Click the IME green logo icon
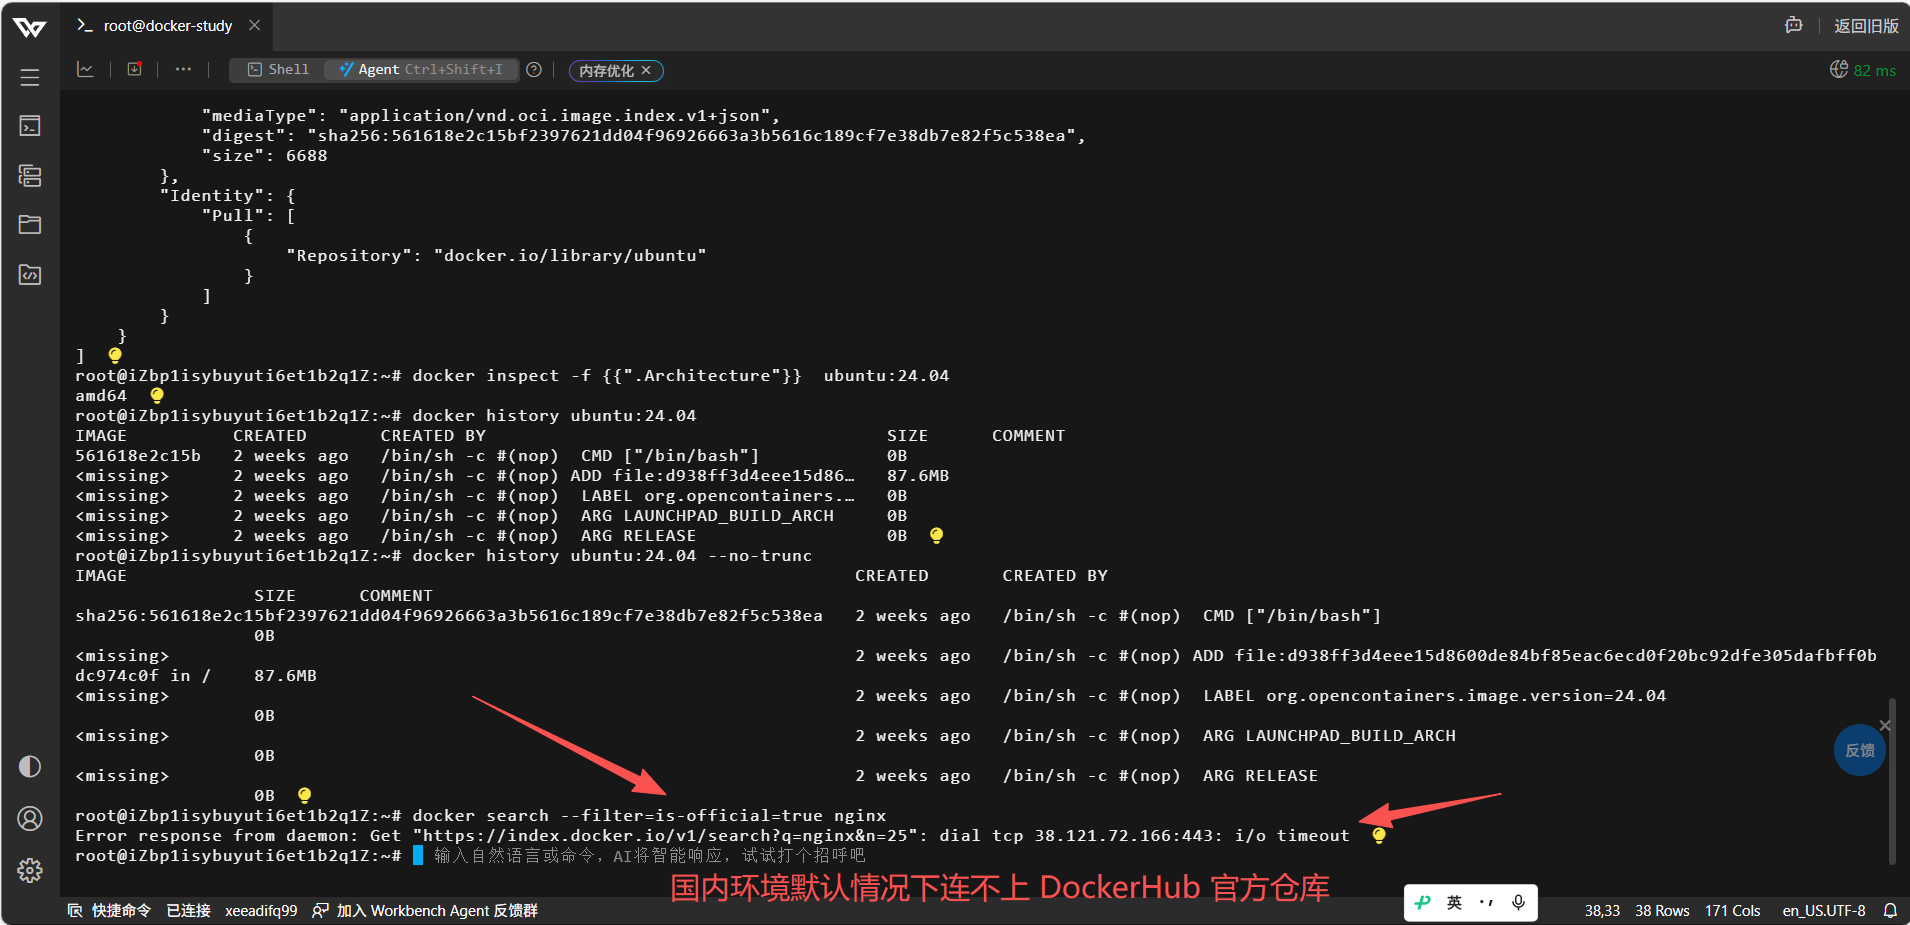Image resolution: width=1910 pixels, height=925 pixels. point(1423,902)
